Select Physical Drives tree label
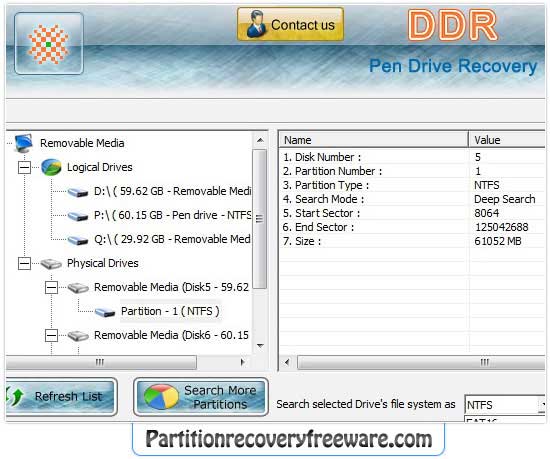Image resolution: width=550 pixels, height=459 pixels. [x=102, y=263]
